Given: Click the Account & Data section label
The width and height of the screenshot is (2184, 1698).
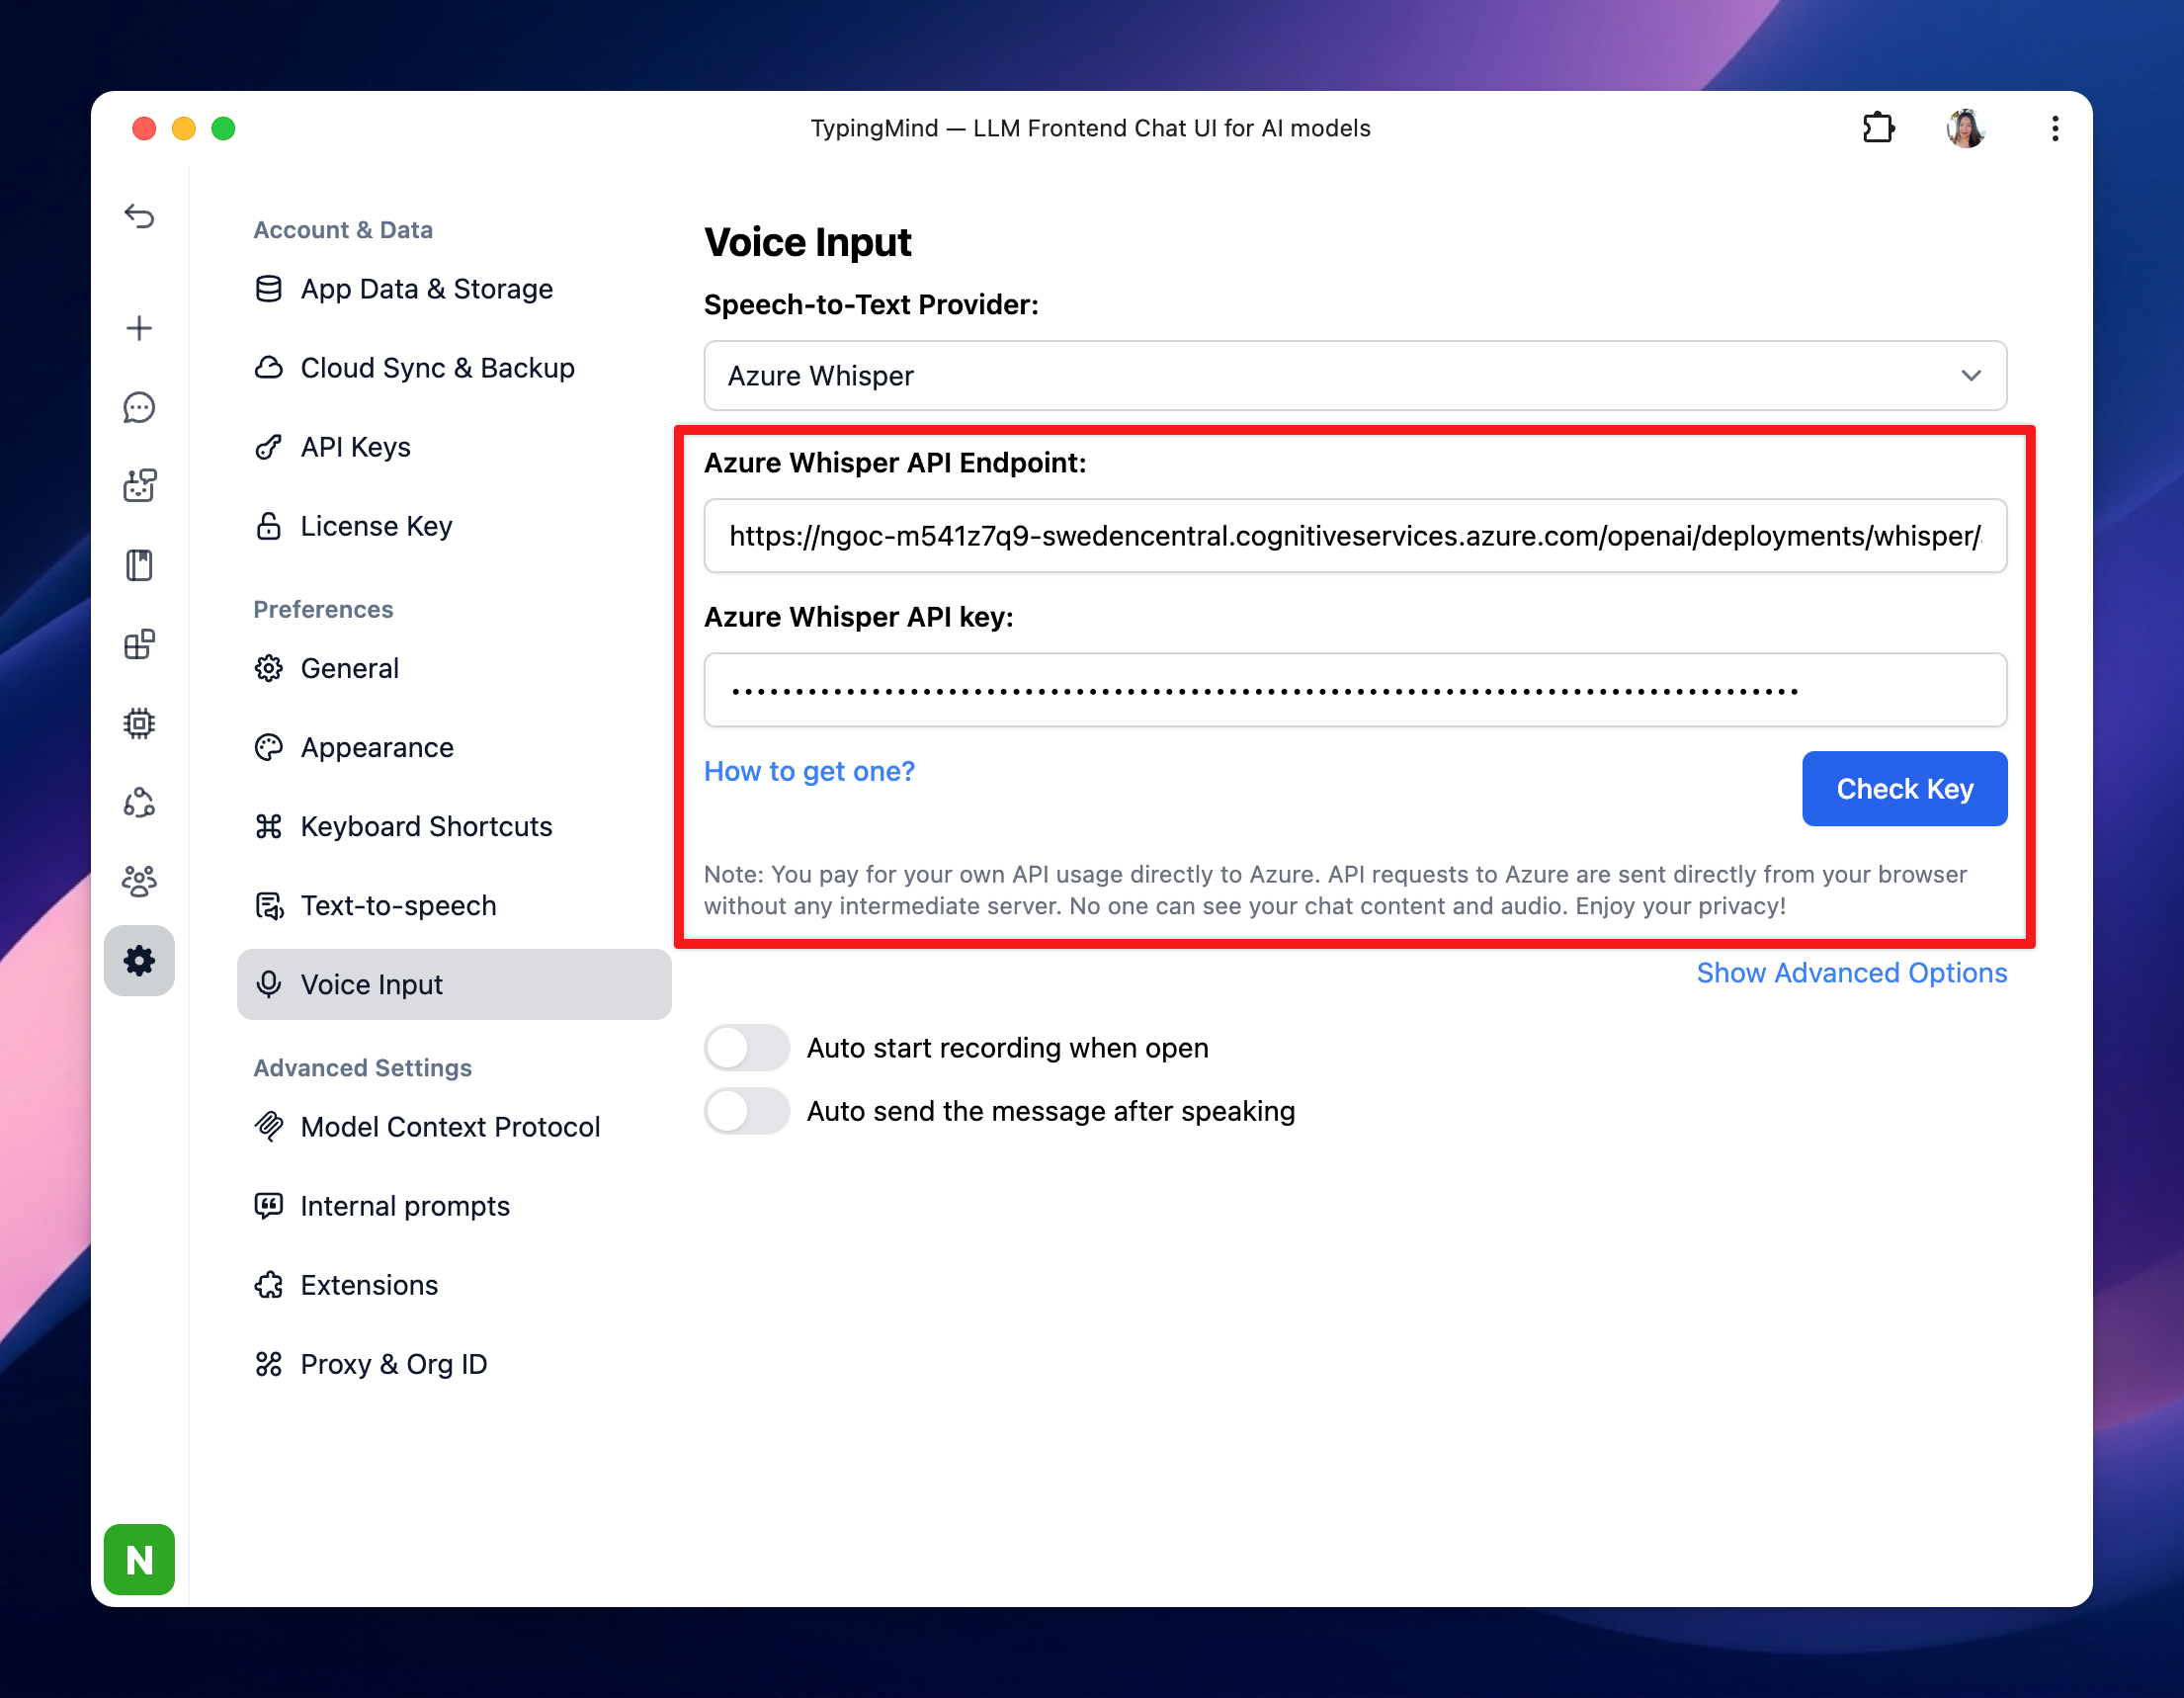Looking at the screenshot, I should click(343, 230).
